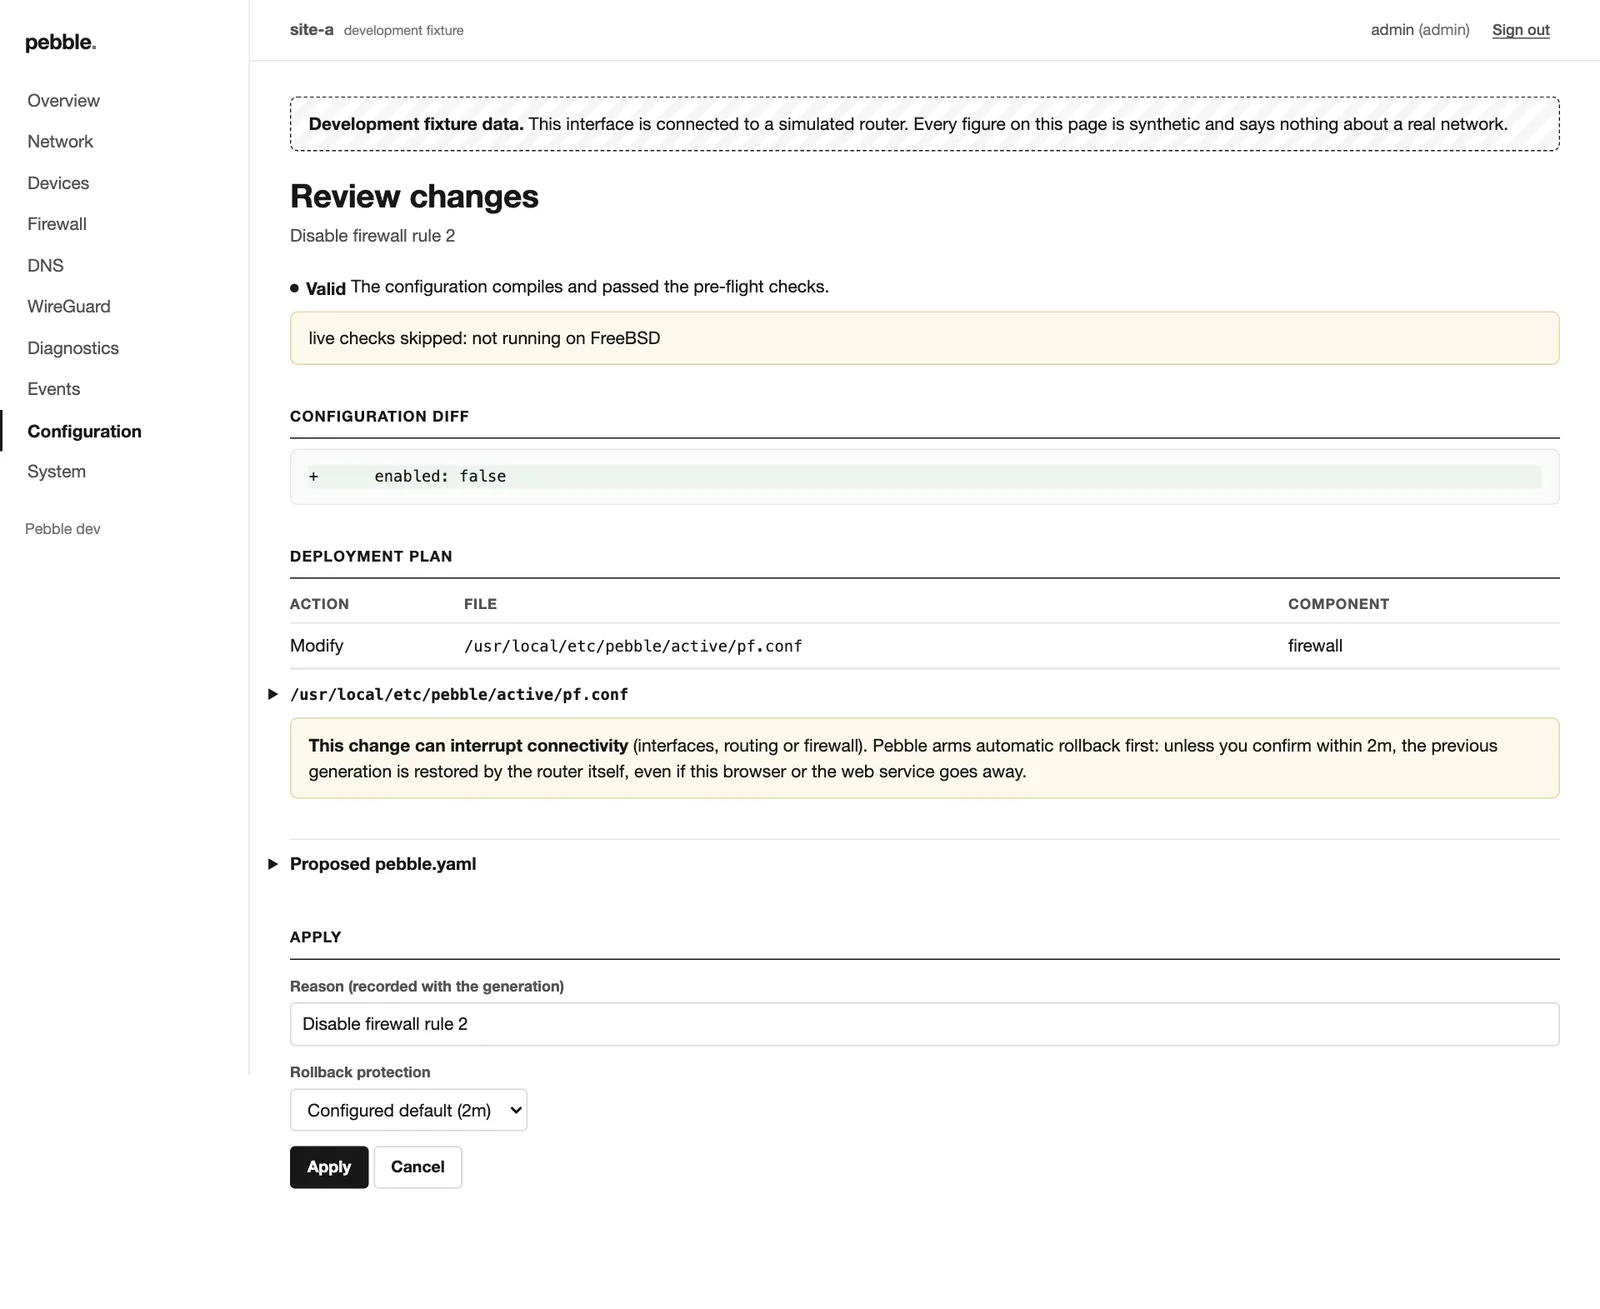Open the Overview page
Image resolution: width=1600 pixels, height=1309 pixels.
(x=63, y=101)
